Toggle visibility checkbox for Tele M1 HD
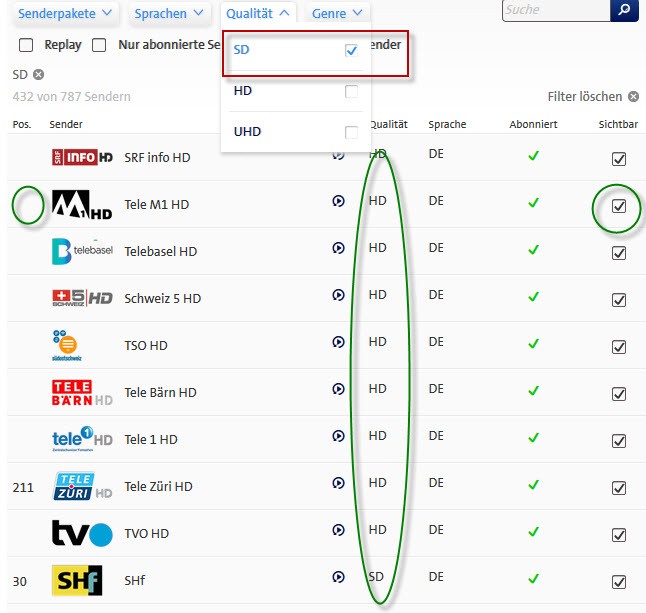 [619, 206]
